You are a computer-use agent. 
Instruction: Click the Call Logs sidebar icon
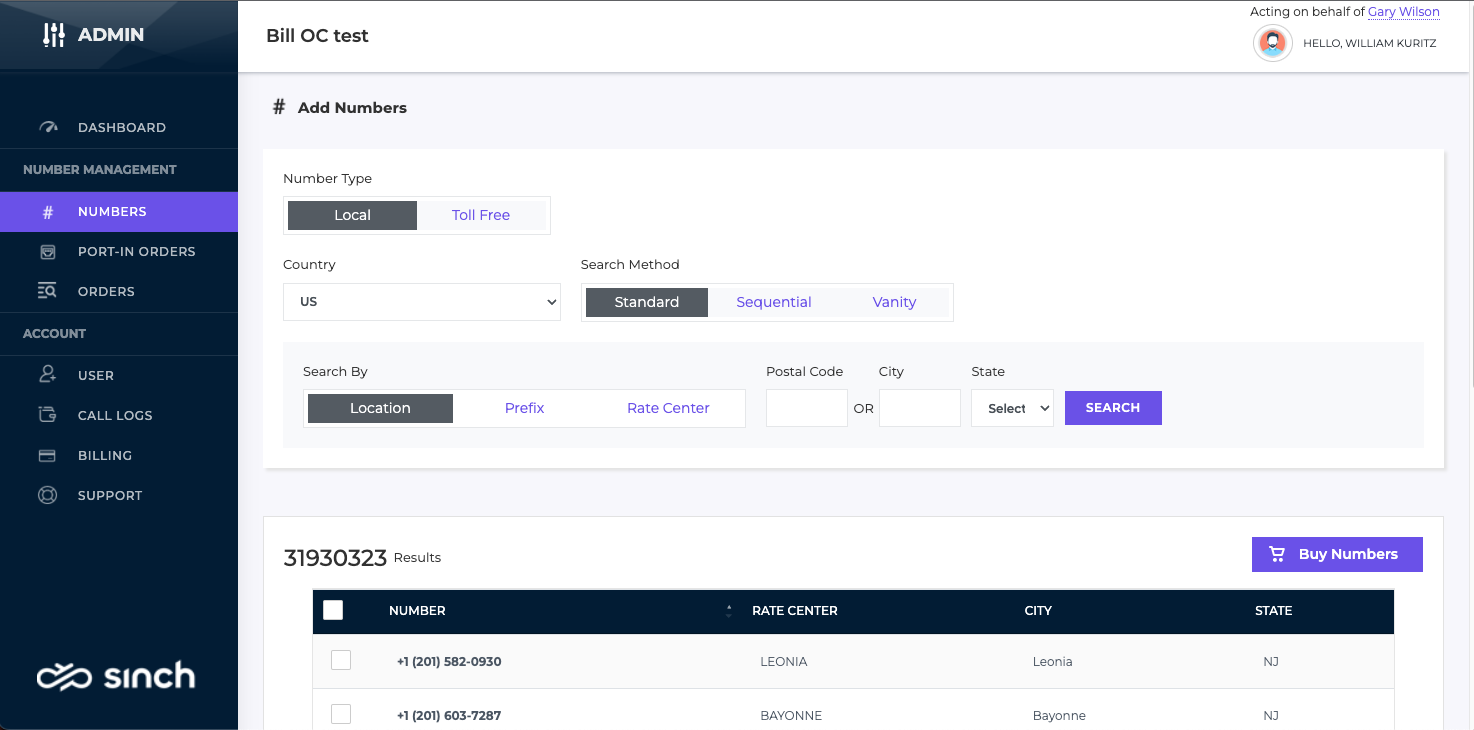click(x=47, y=415)
